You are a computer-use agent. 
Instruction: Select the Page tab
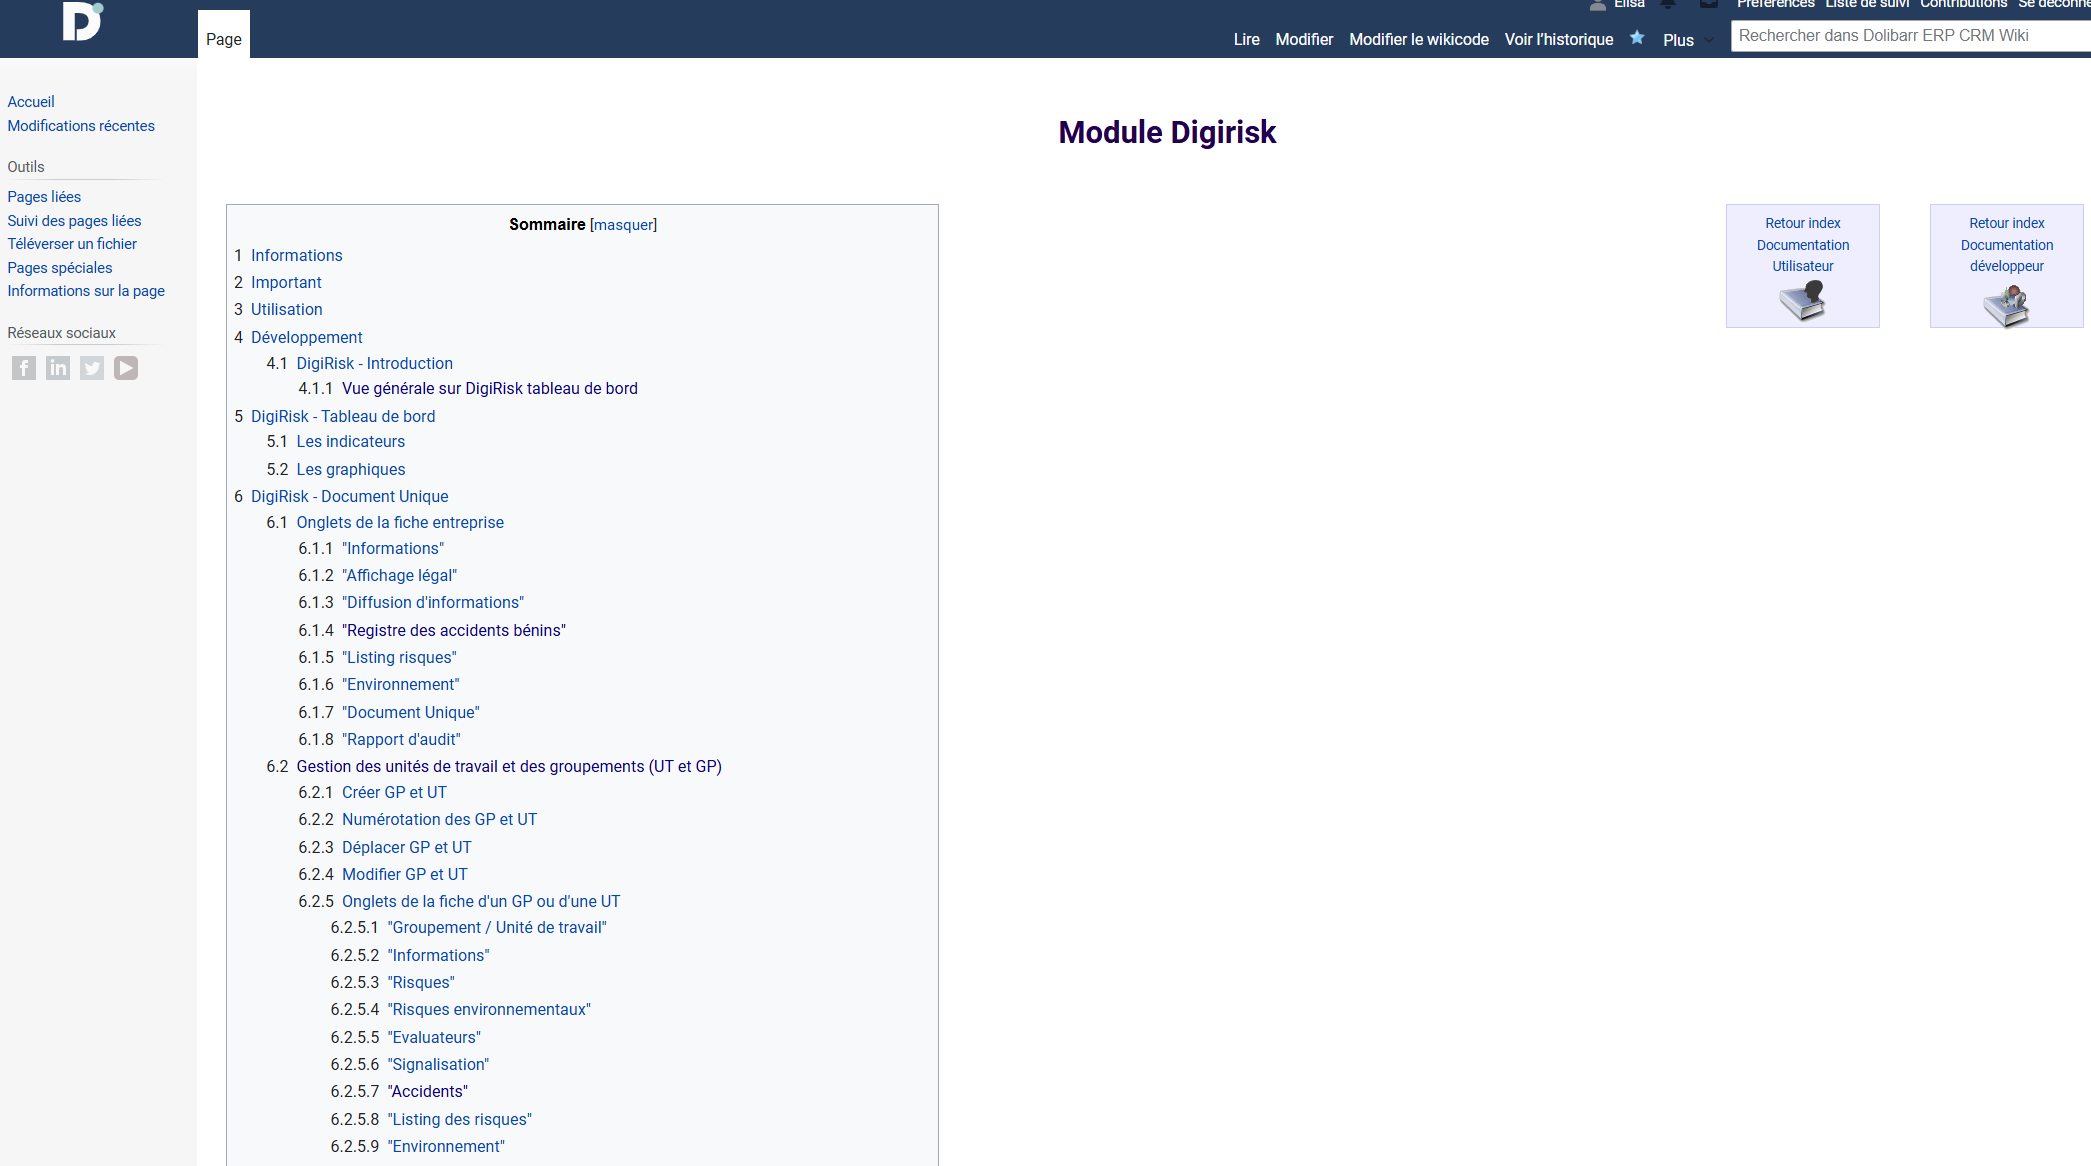tap(224, 39)
